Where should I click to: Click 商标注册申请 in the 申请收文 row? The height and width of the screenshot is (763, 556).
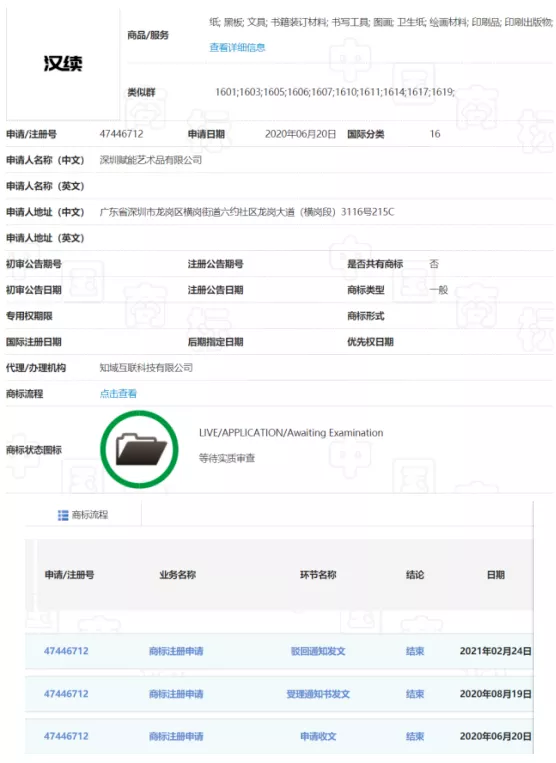[x=176, y=736]
